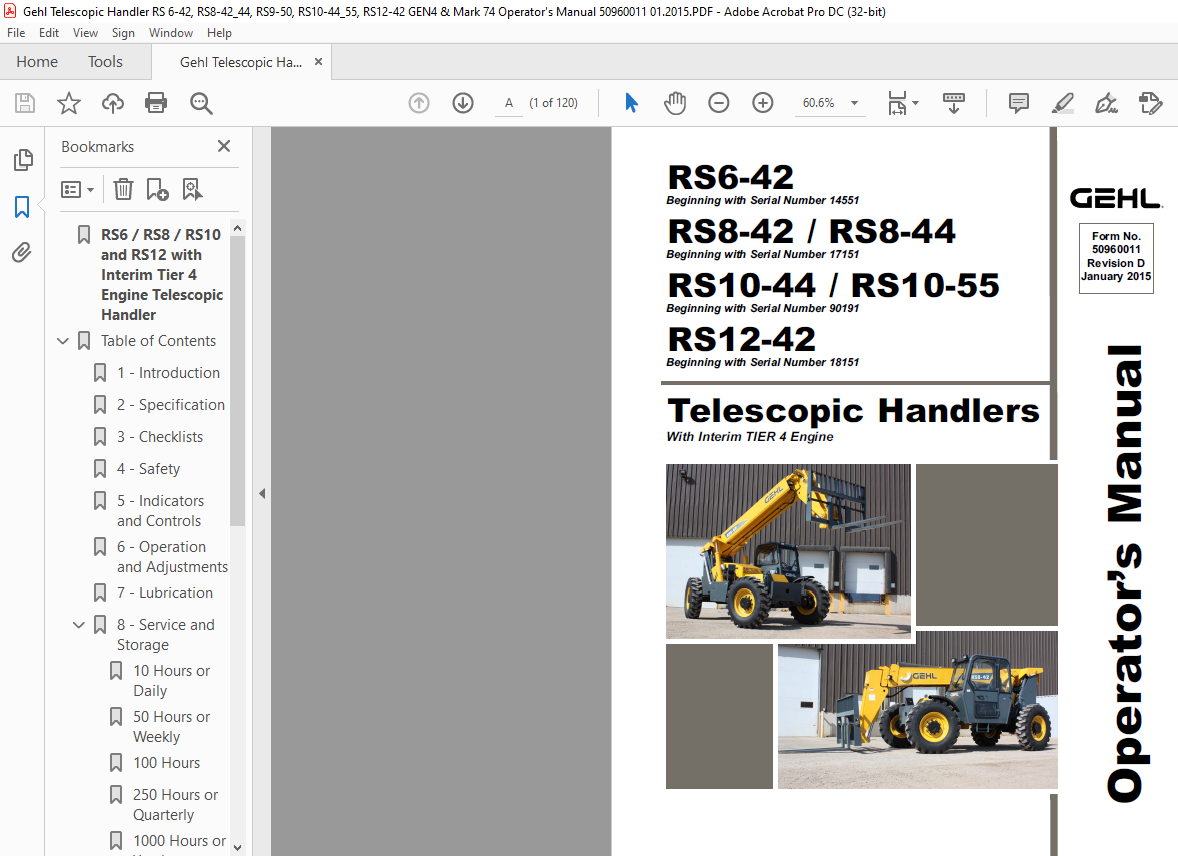Click the upload to cloud icon
1178x856 pixels.
coord(113,103)
